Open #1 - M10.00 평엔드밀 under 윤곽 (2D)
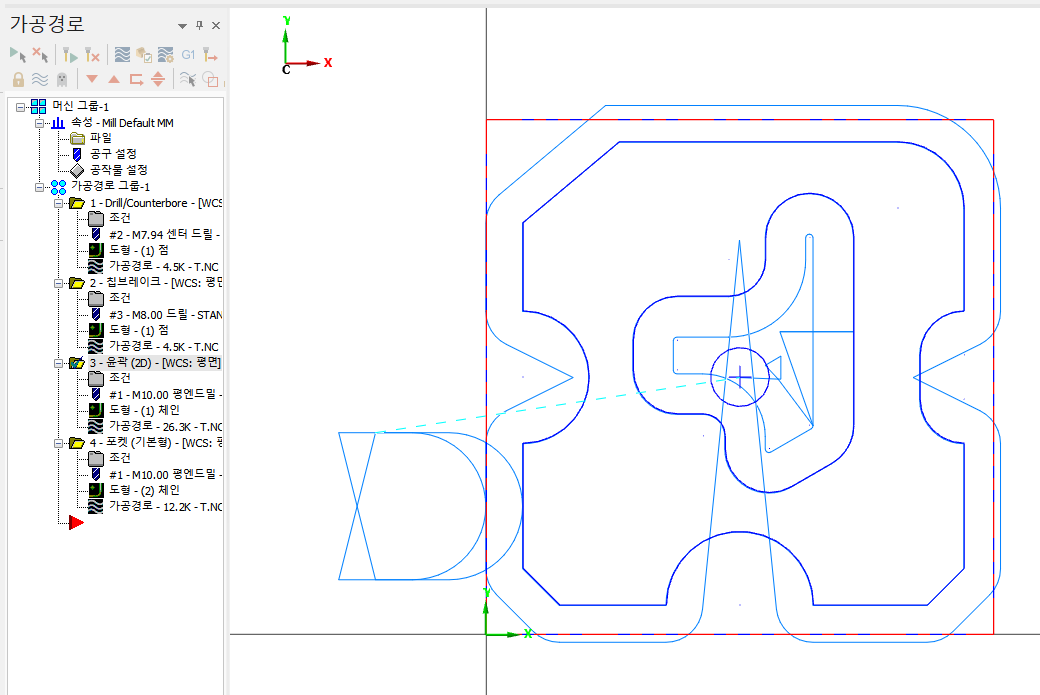This screenshot has width=1040, height=695. tap(166, 394)
